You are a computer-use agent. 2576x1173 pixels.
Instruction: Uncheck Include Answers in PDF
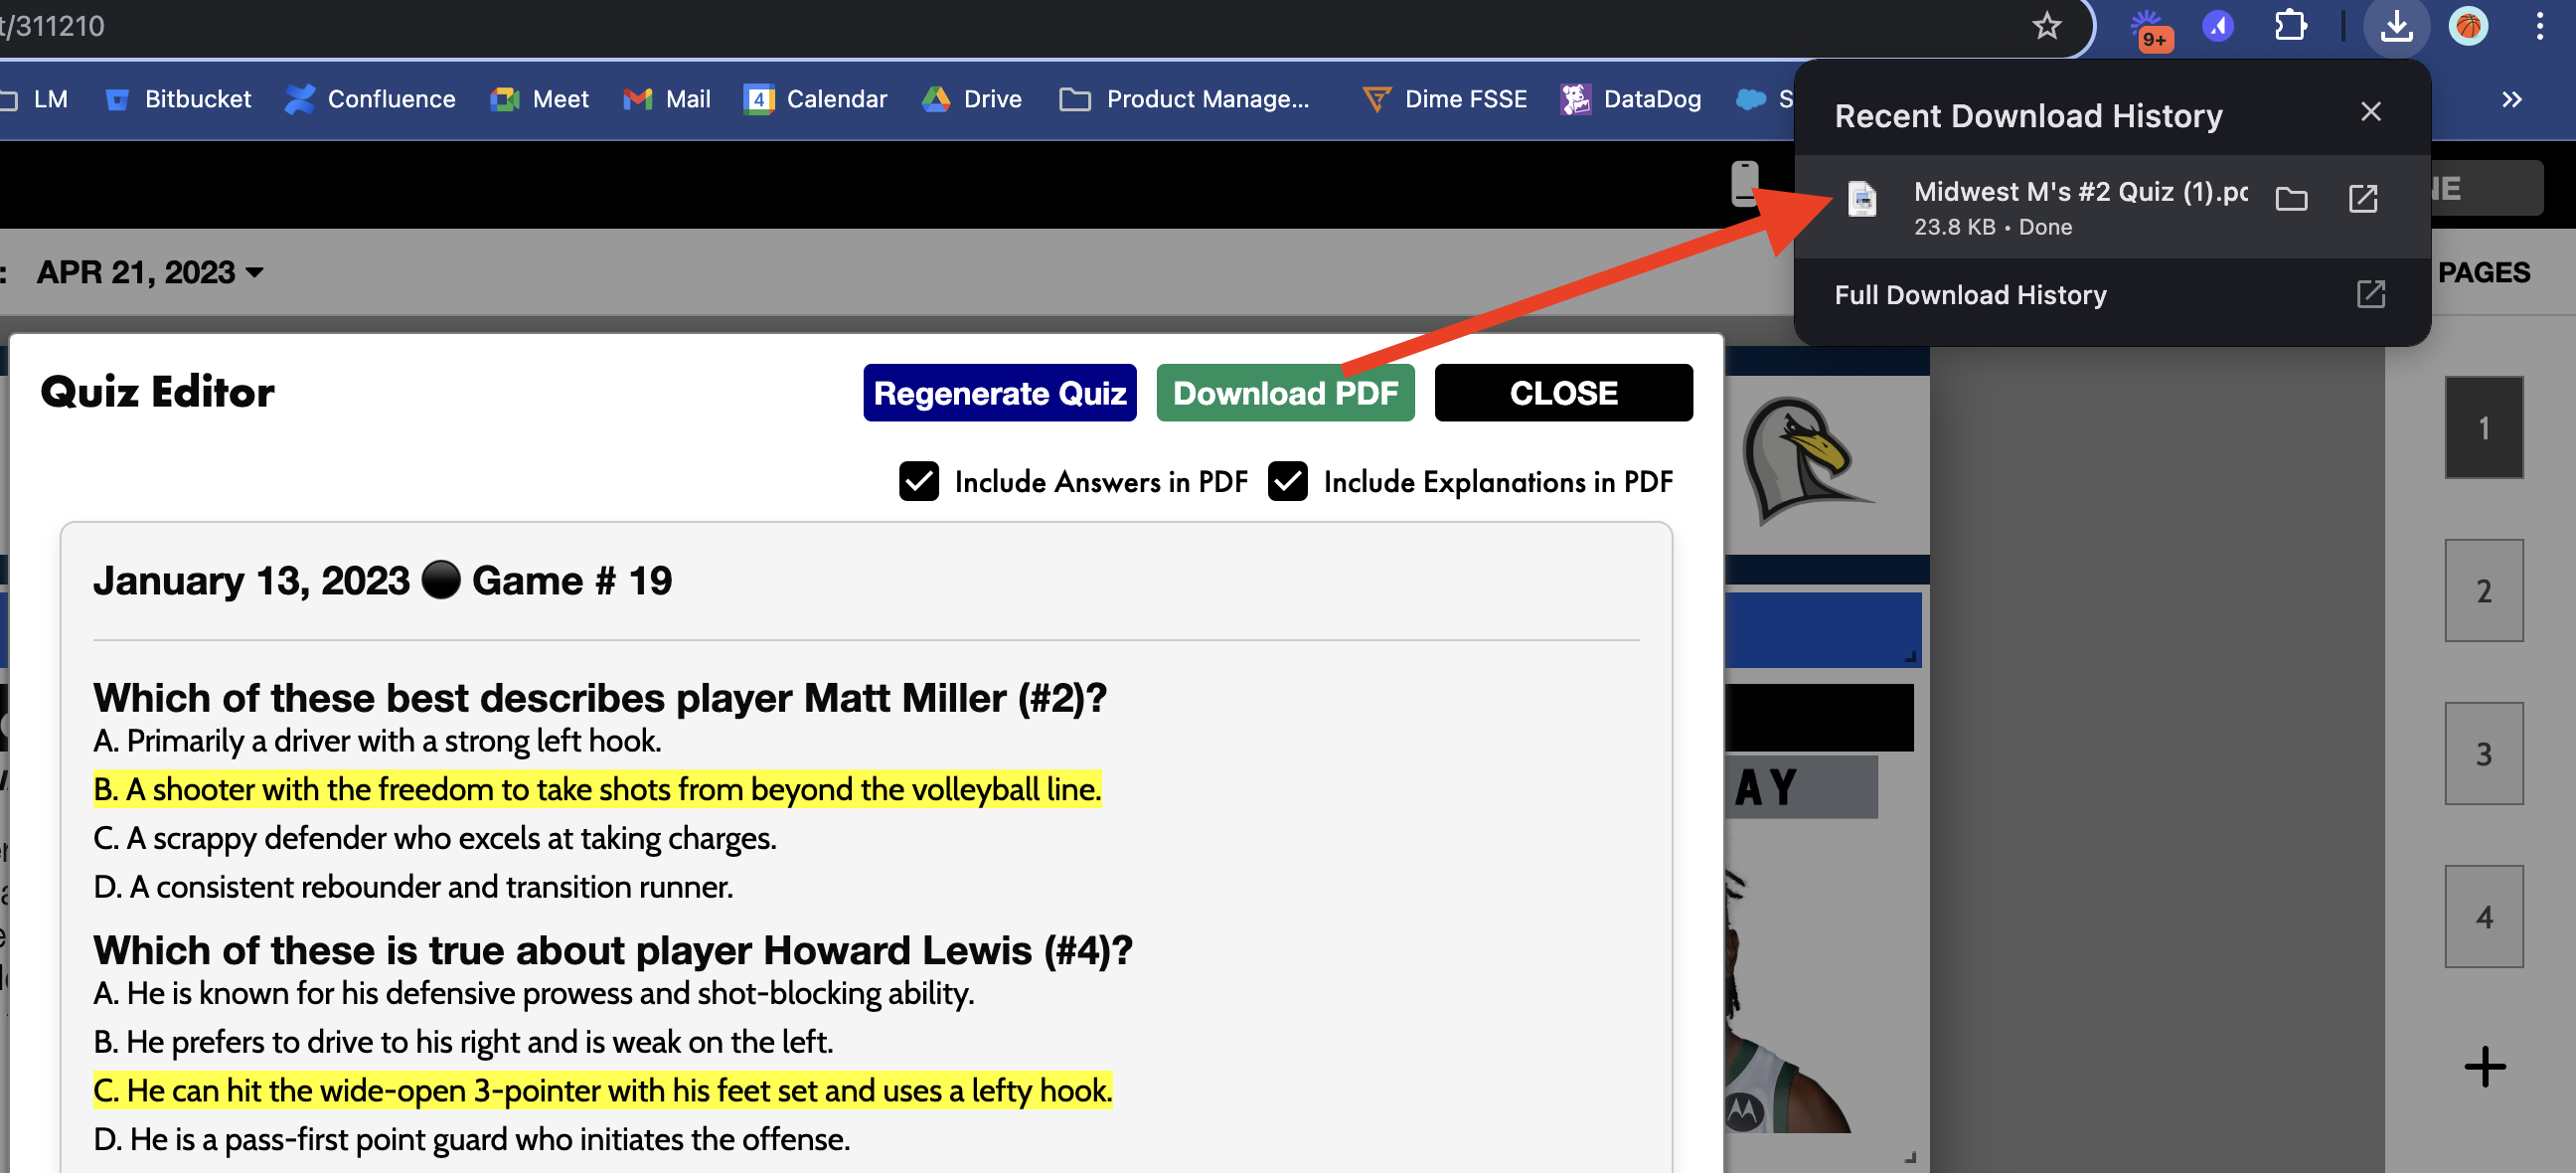click(918, 481)
